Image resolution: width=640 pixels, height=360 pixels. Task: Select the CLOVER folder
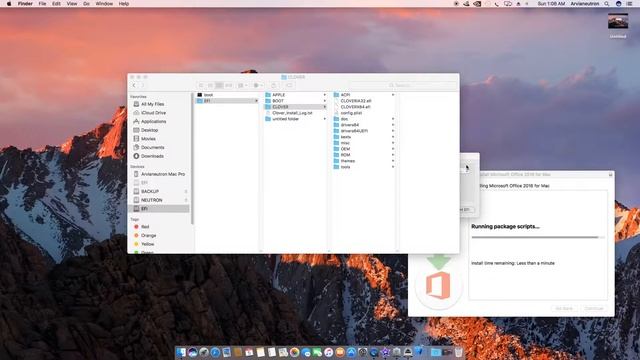click(295, 107)
